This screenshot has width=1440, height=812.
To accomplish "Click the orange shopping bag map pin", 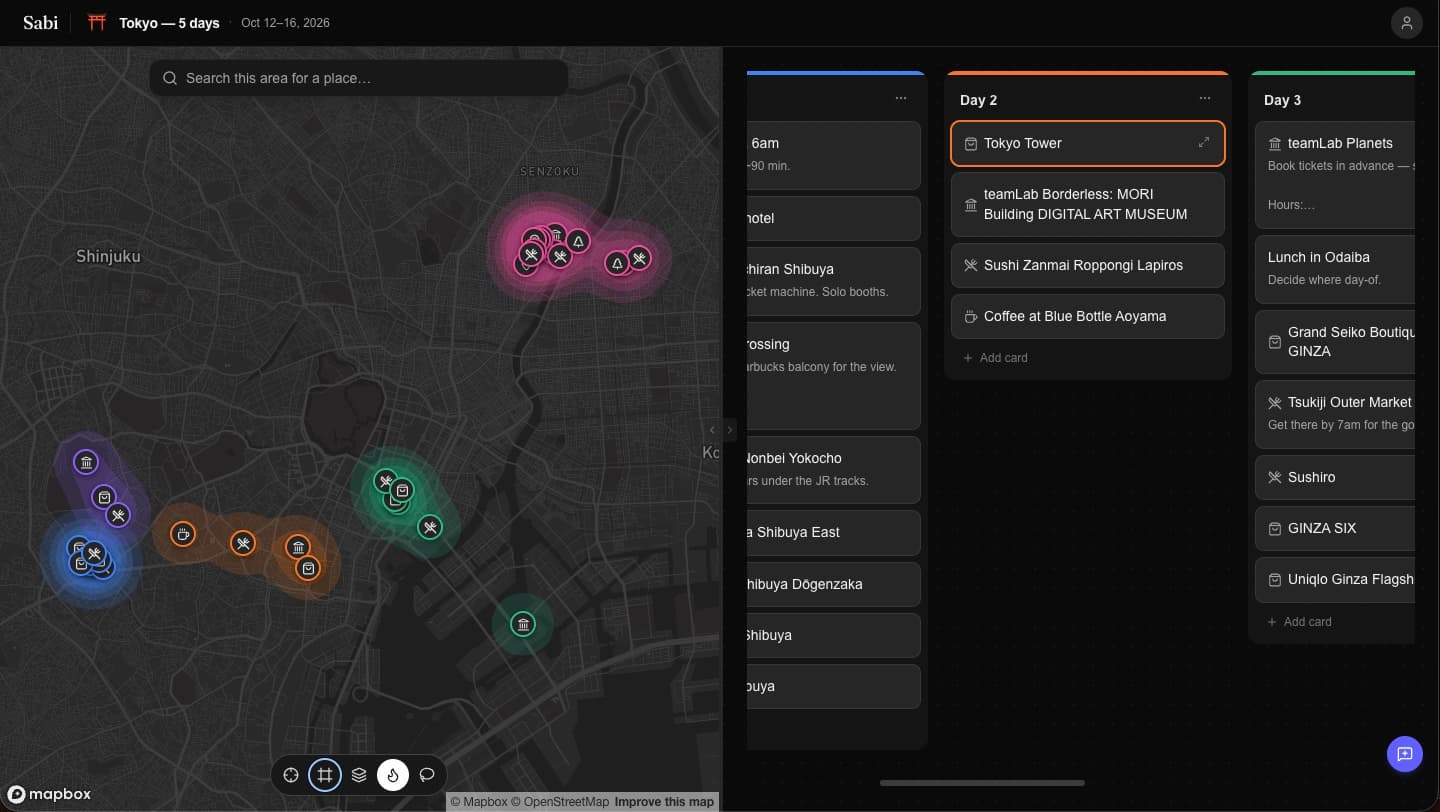I will tap(309, 568).
